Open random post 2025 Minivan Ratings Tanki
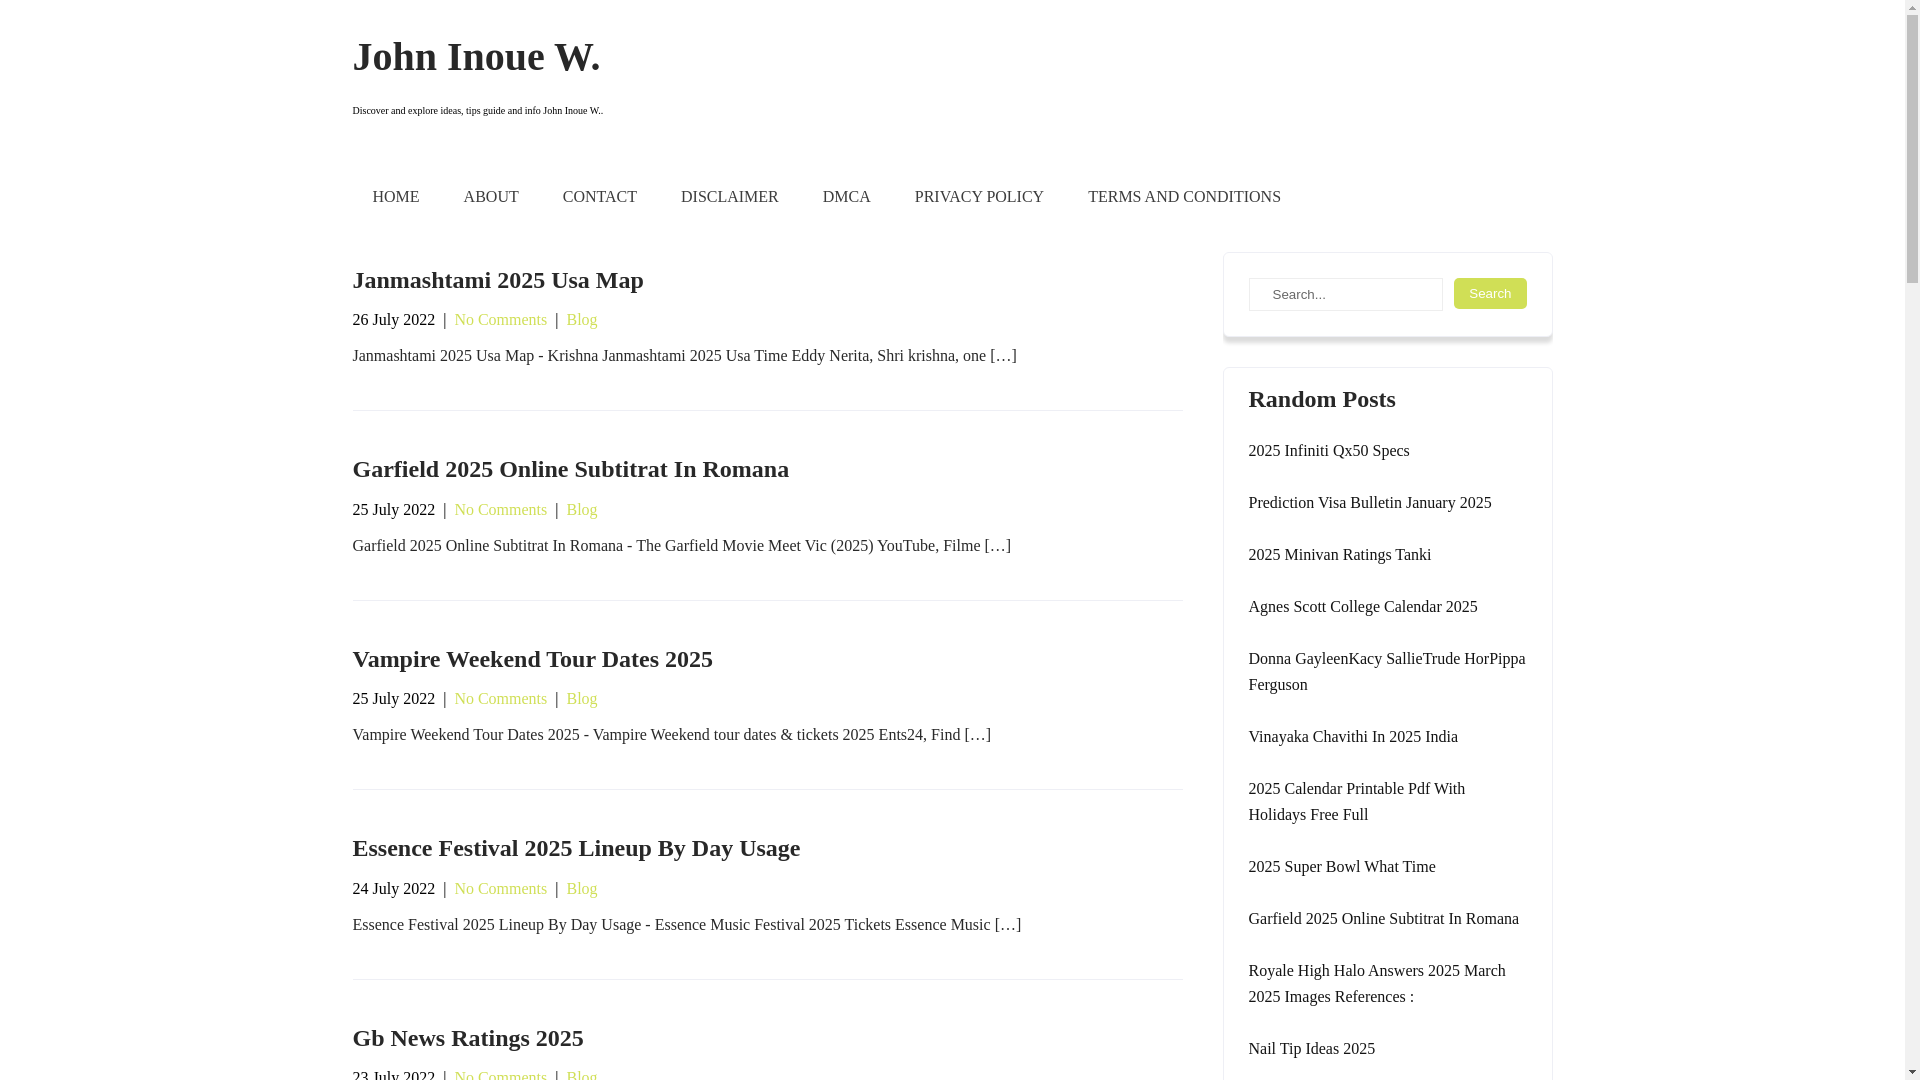Screen dimensions: 1920x1080 (x=1339, y=555)
